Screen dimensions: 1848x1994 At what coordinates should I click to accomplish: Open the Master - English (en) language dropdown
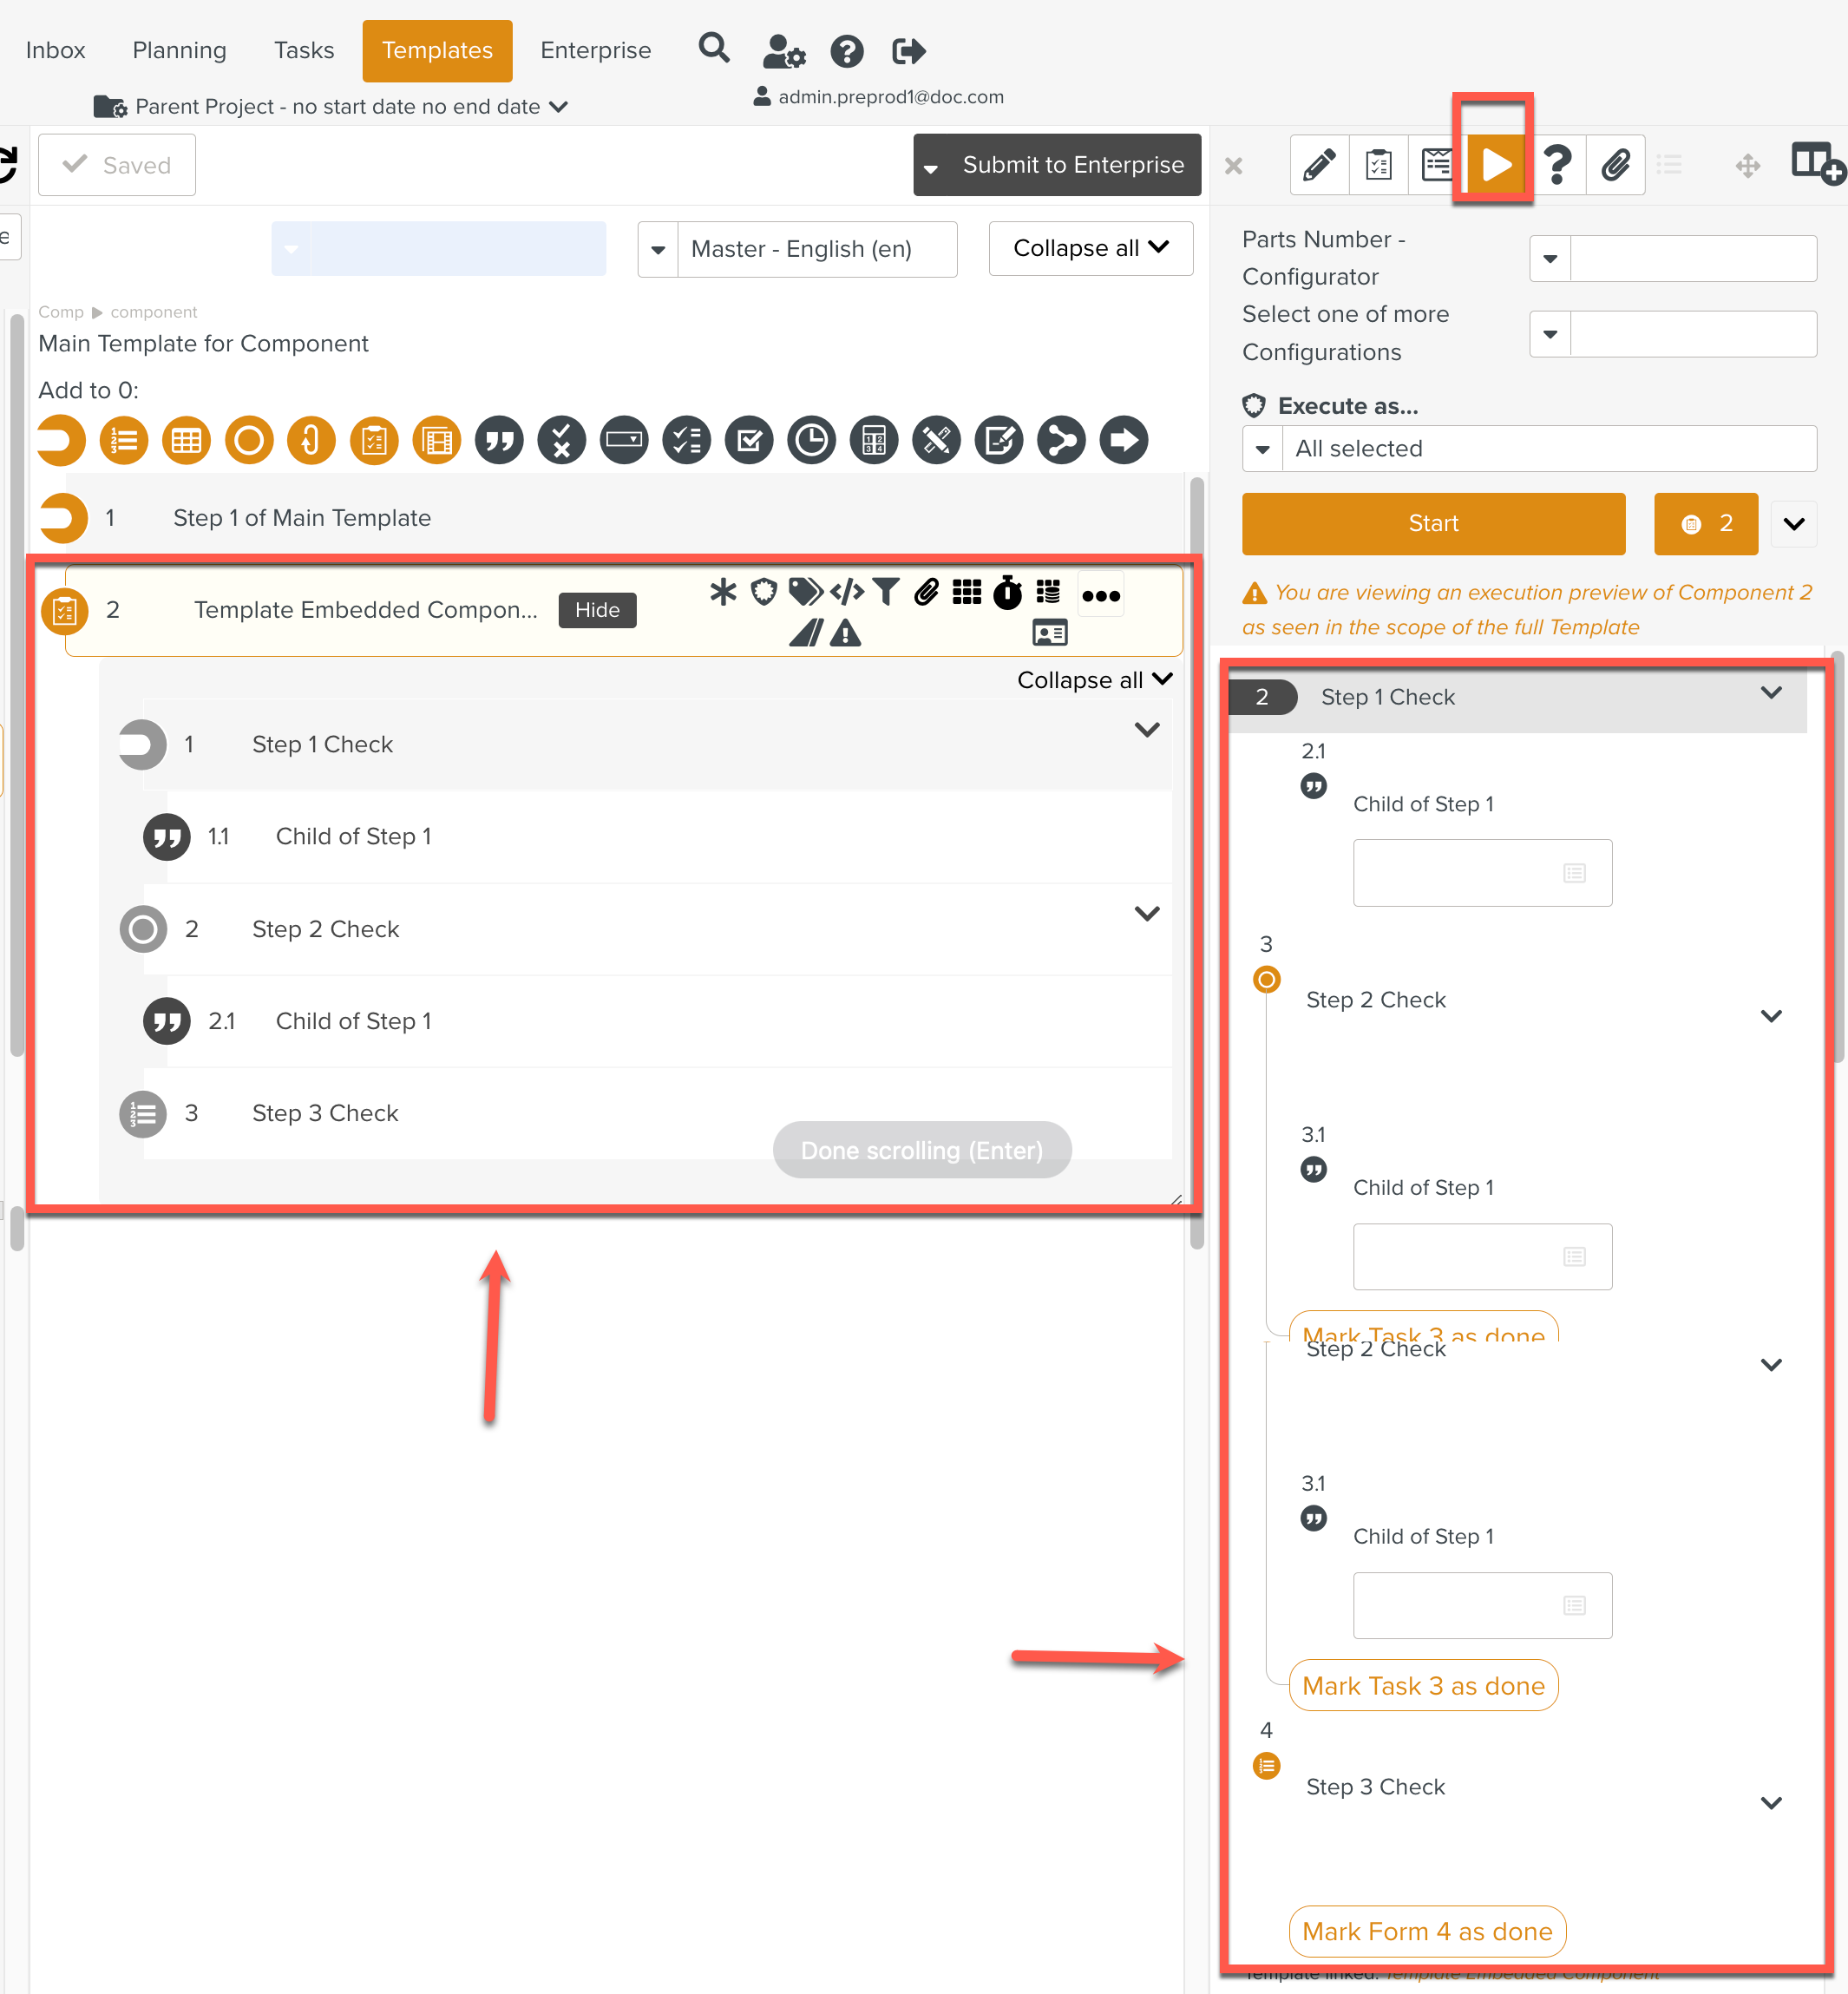[797, 249]
